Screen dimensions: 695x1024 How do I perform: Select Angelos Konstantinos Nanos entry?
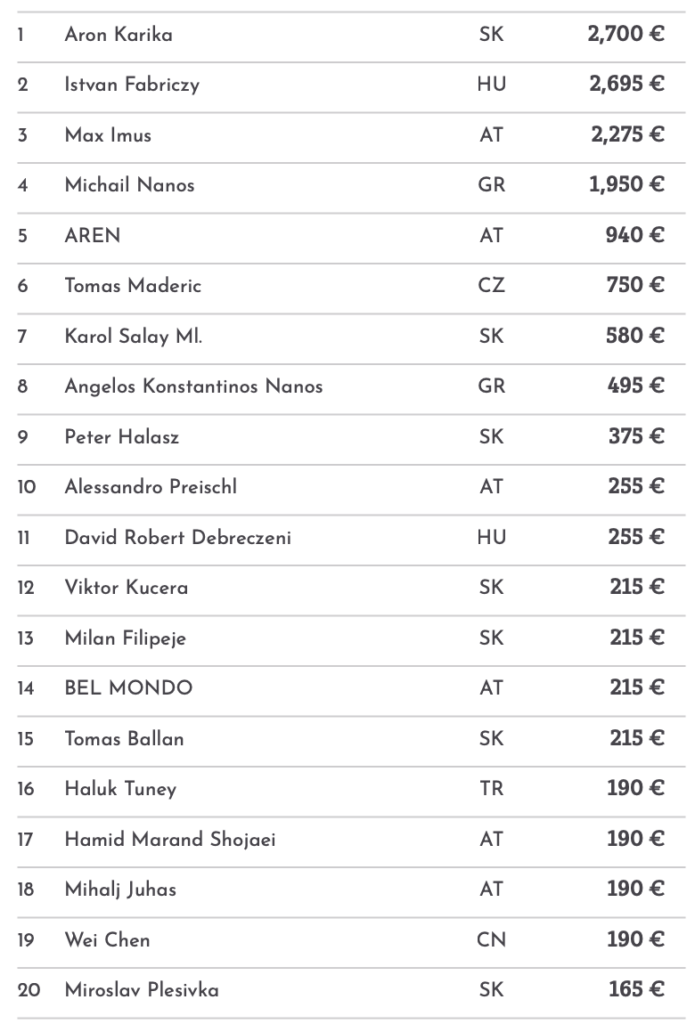coord(194,386)
